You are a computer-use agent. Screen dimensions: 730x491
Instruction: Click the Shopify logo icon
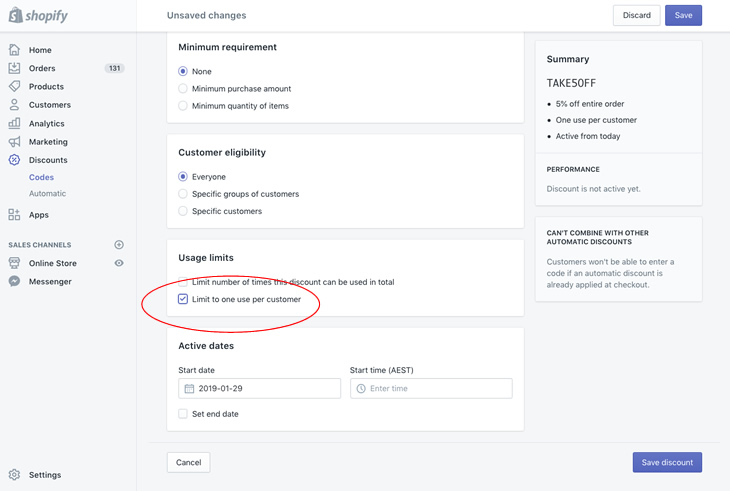pos(16,15)
